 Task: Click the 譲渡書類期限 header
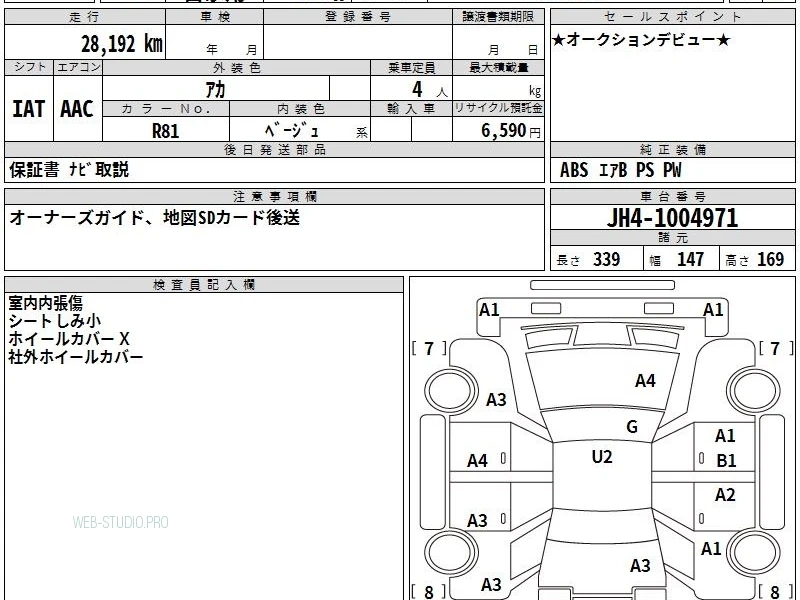498,17
